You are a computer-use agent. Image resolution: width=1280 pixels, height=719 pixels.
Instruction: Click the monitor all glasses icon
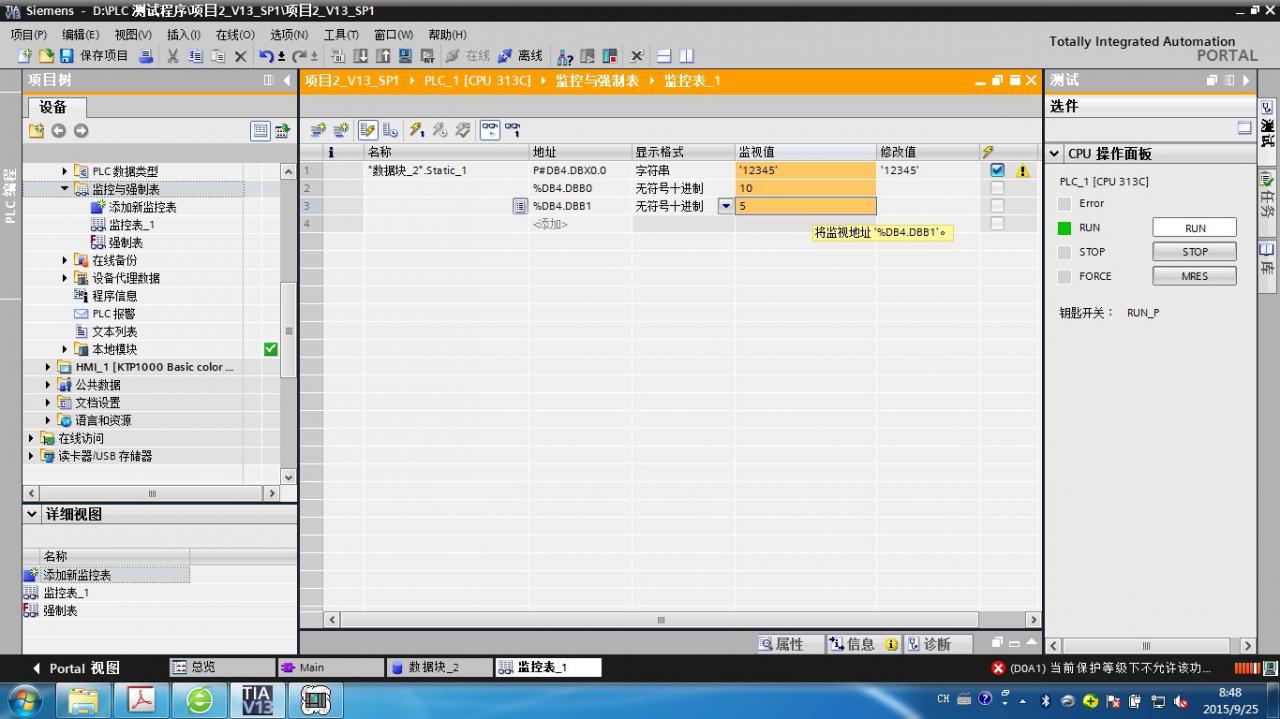[490, 130]
